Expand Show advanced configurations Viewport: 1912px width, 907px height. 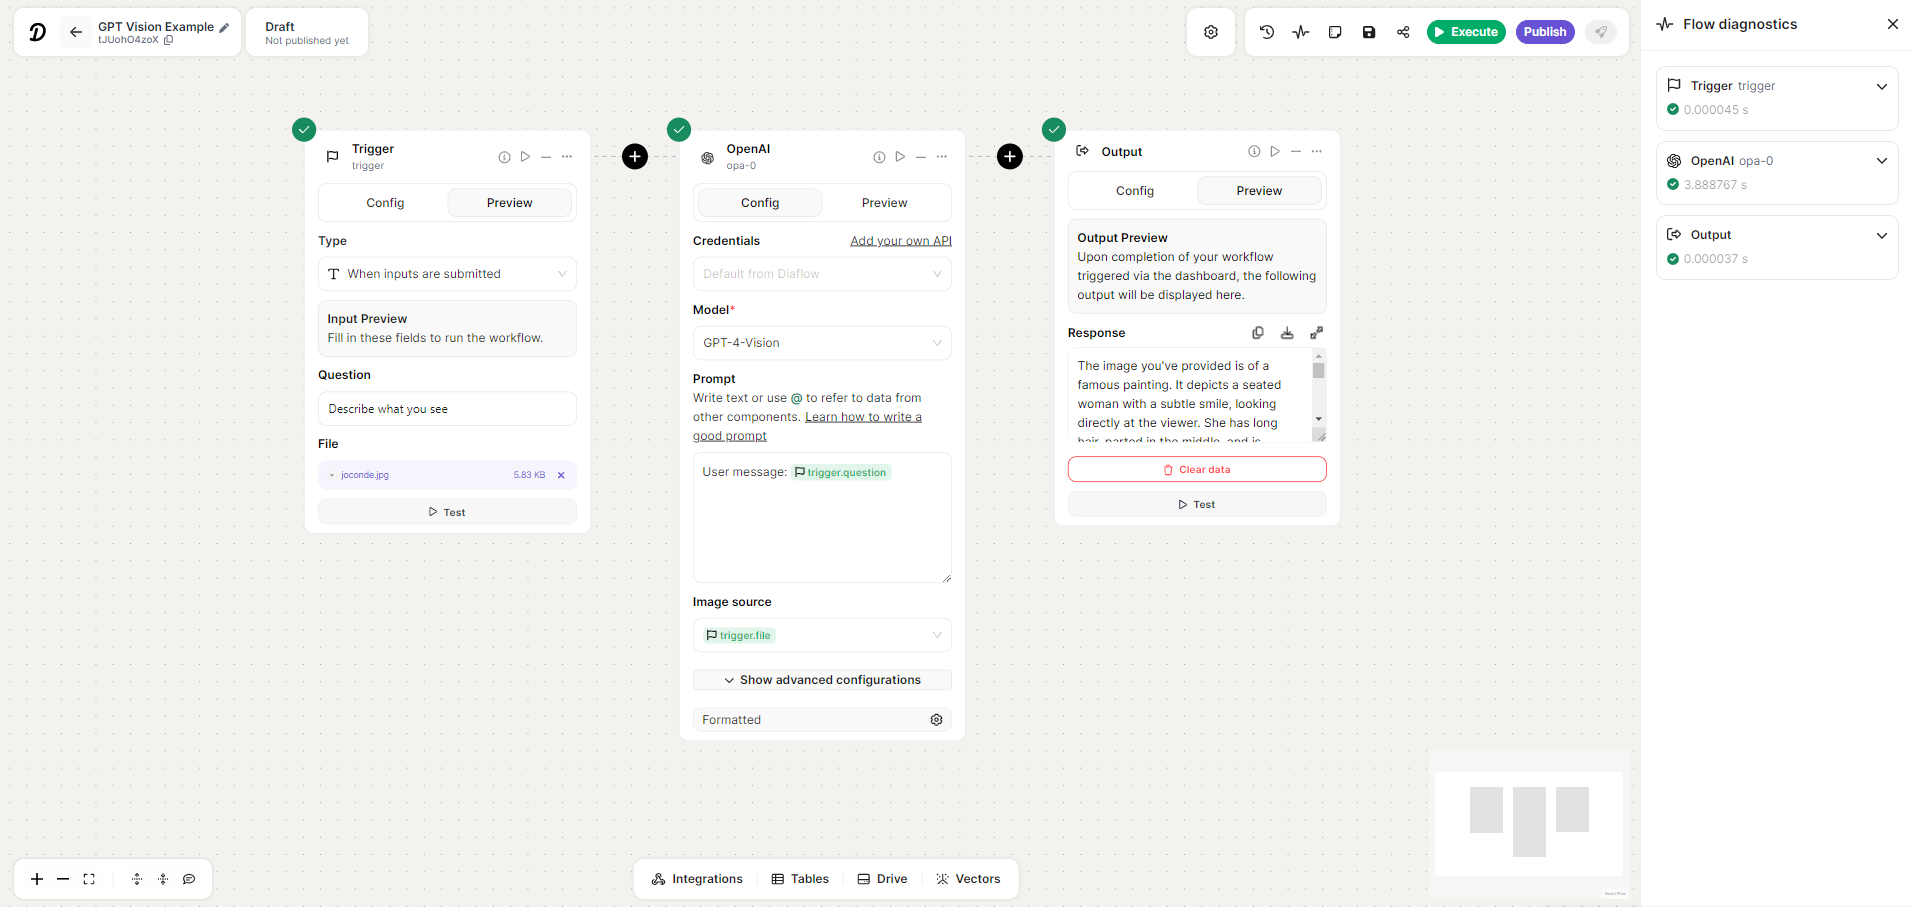[821, 680]
